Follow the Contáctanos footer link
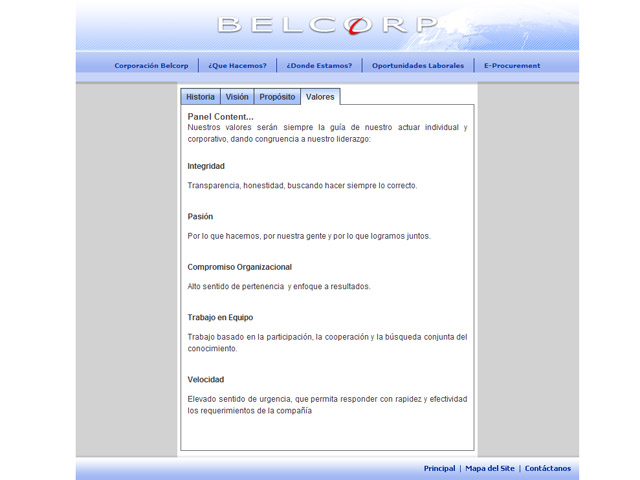640x480 pixels. click(x=548, y=468)
